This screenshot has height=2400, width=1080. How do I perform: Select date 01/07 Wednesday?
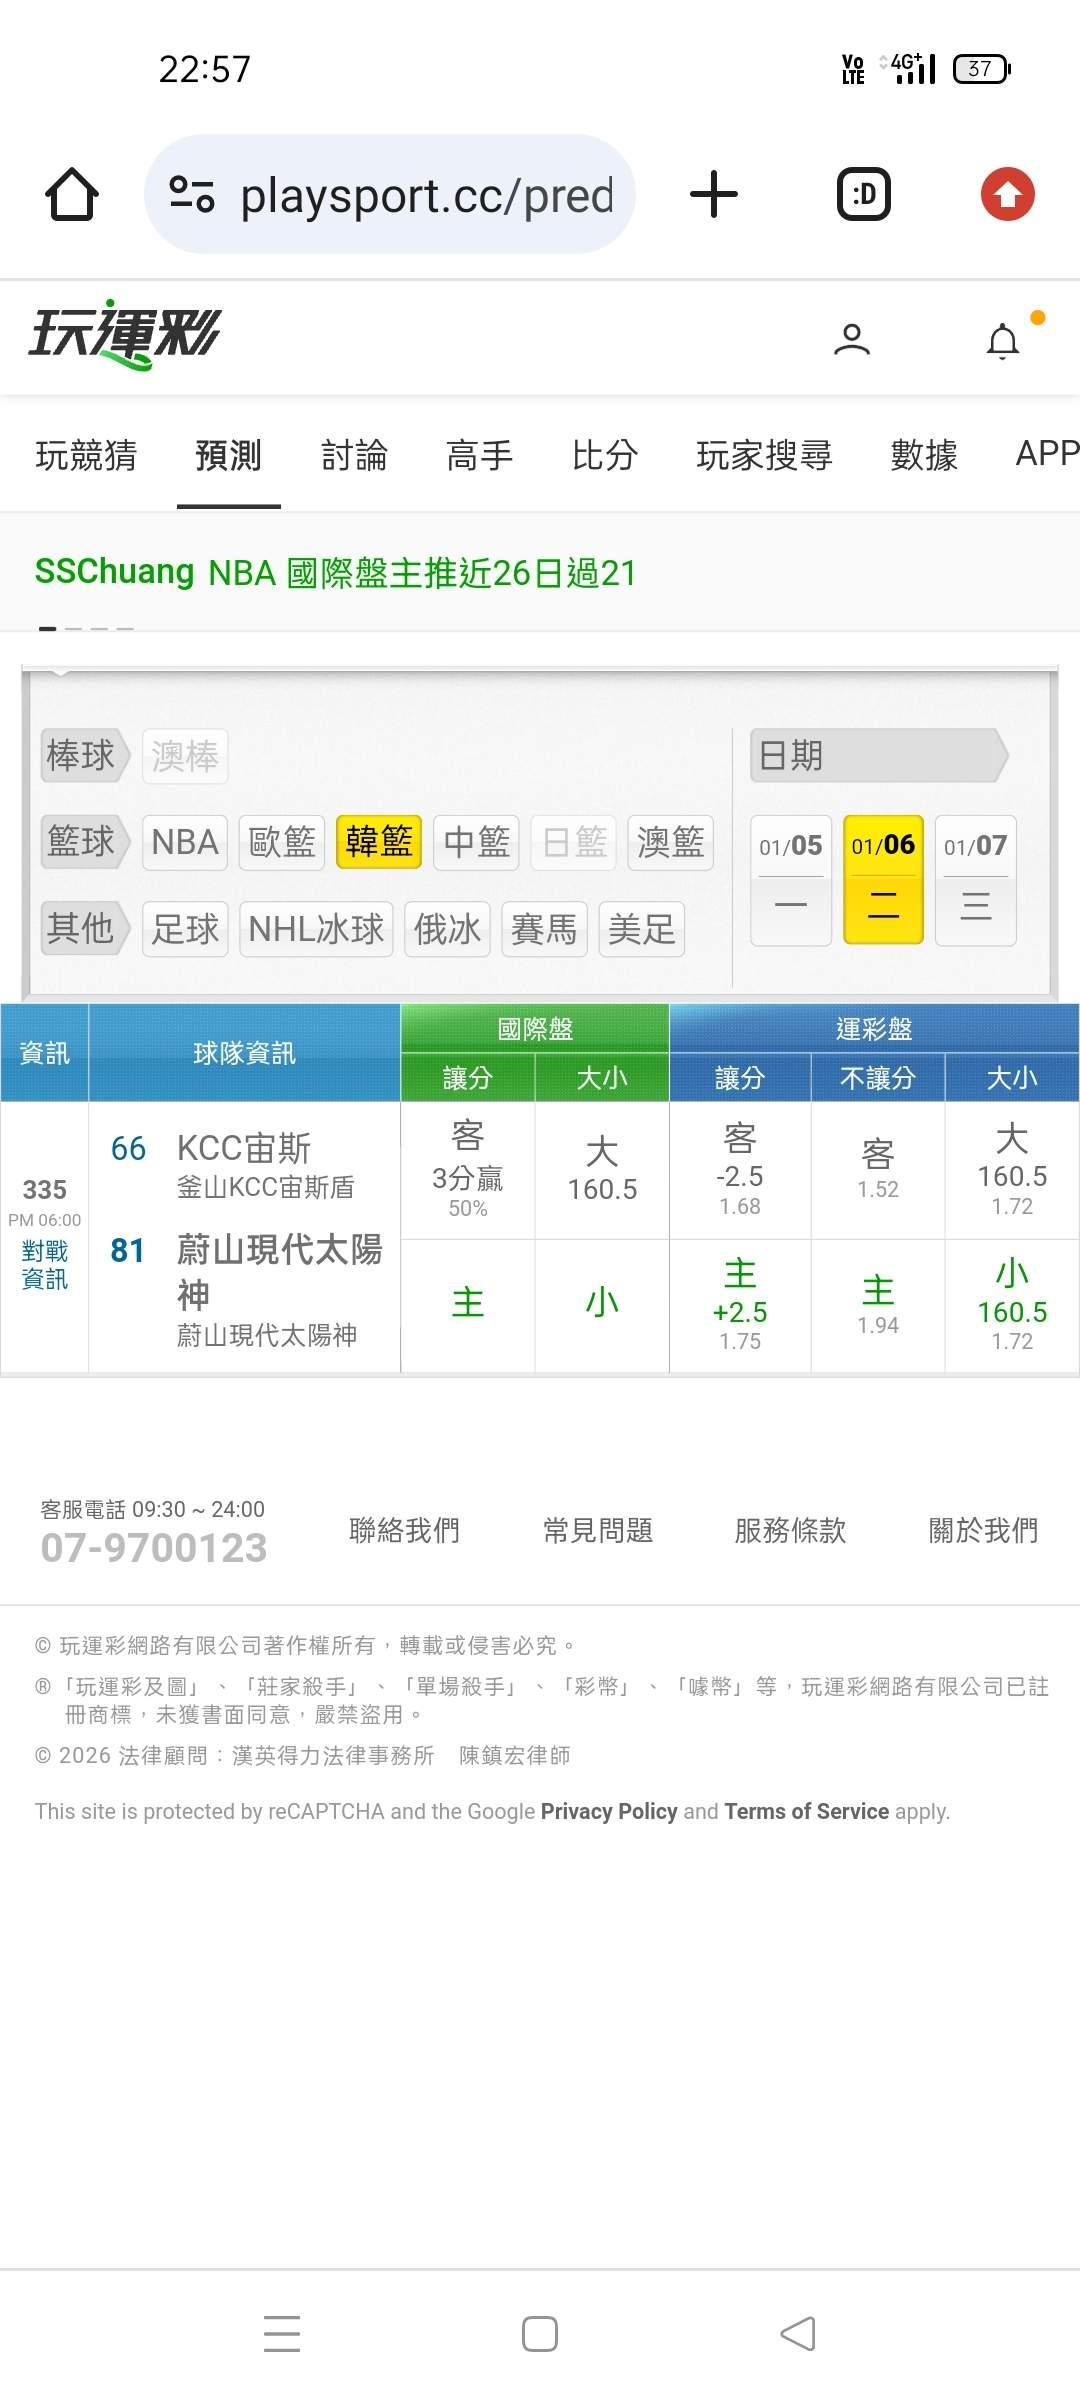(x=976, y=880)
